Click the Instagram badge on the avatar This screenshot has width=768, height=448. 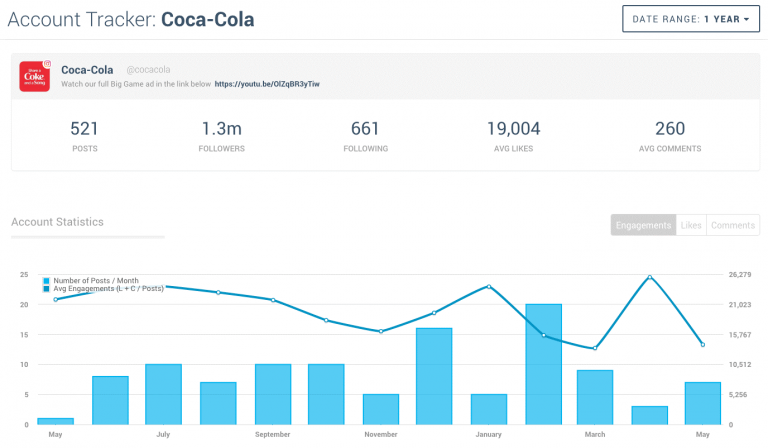46,65
